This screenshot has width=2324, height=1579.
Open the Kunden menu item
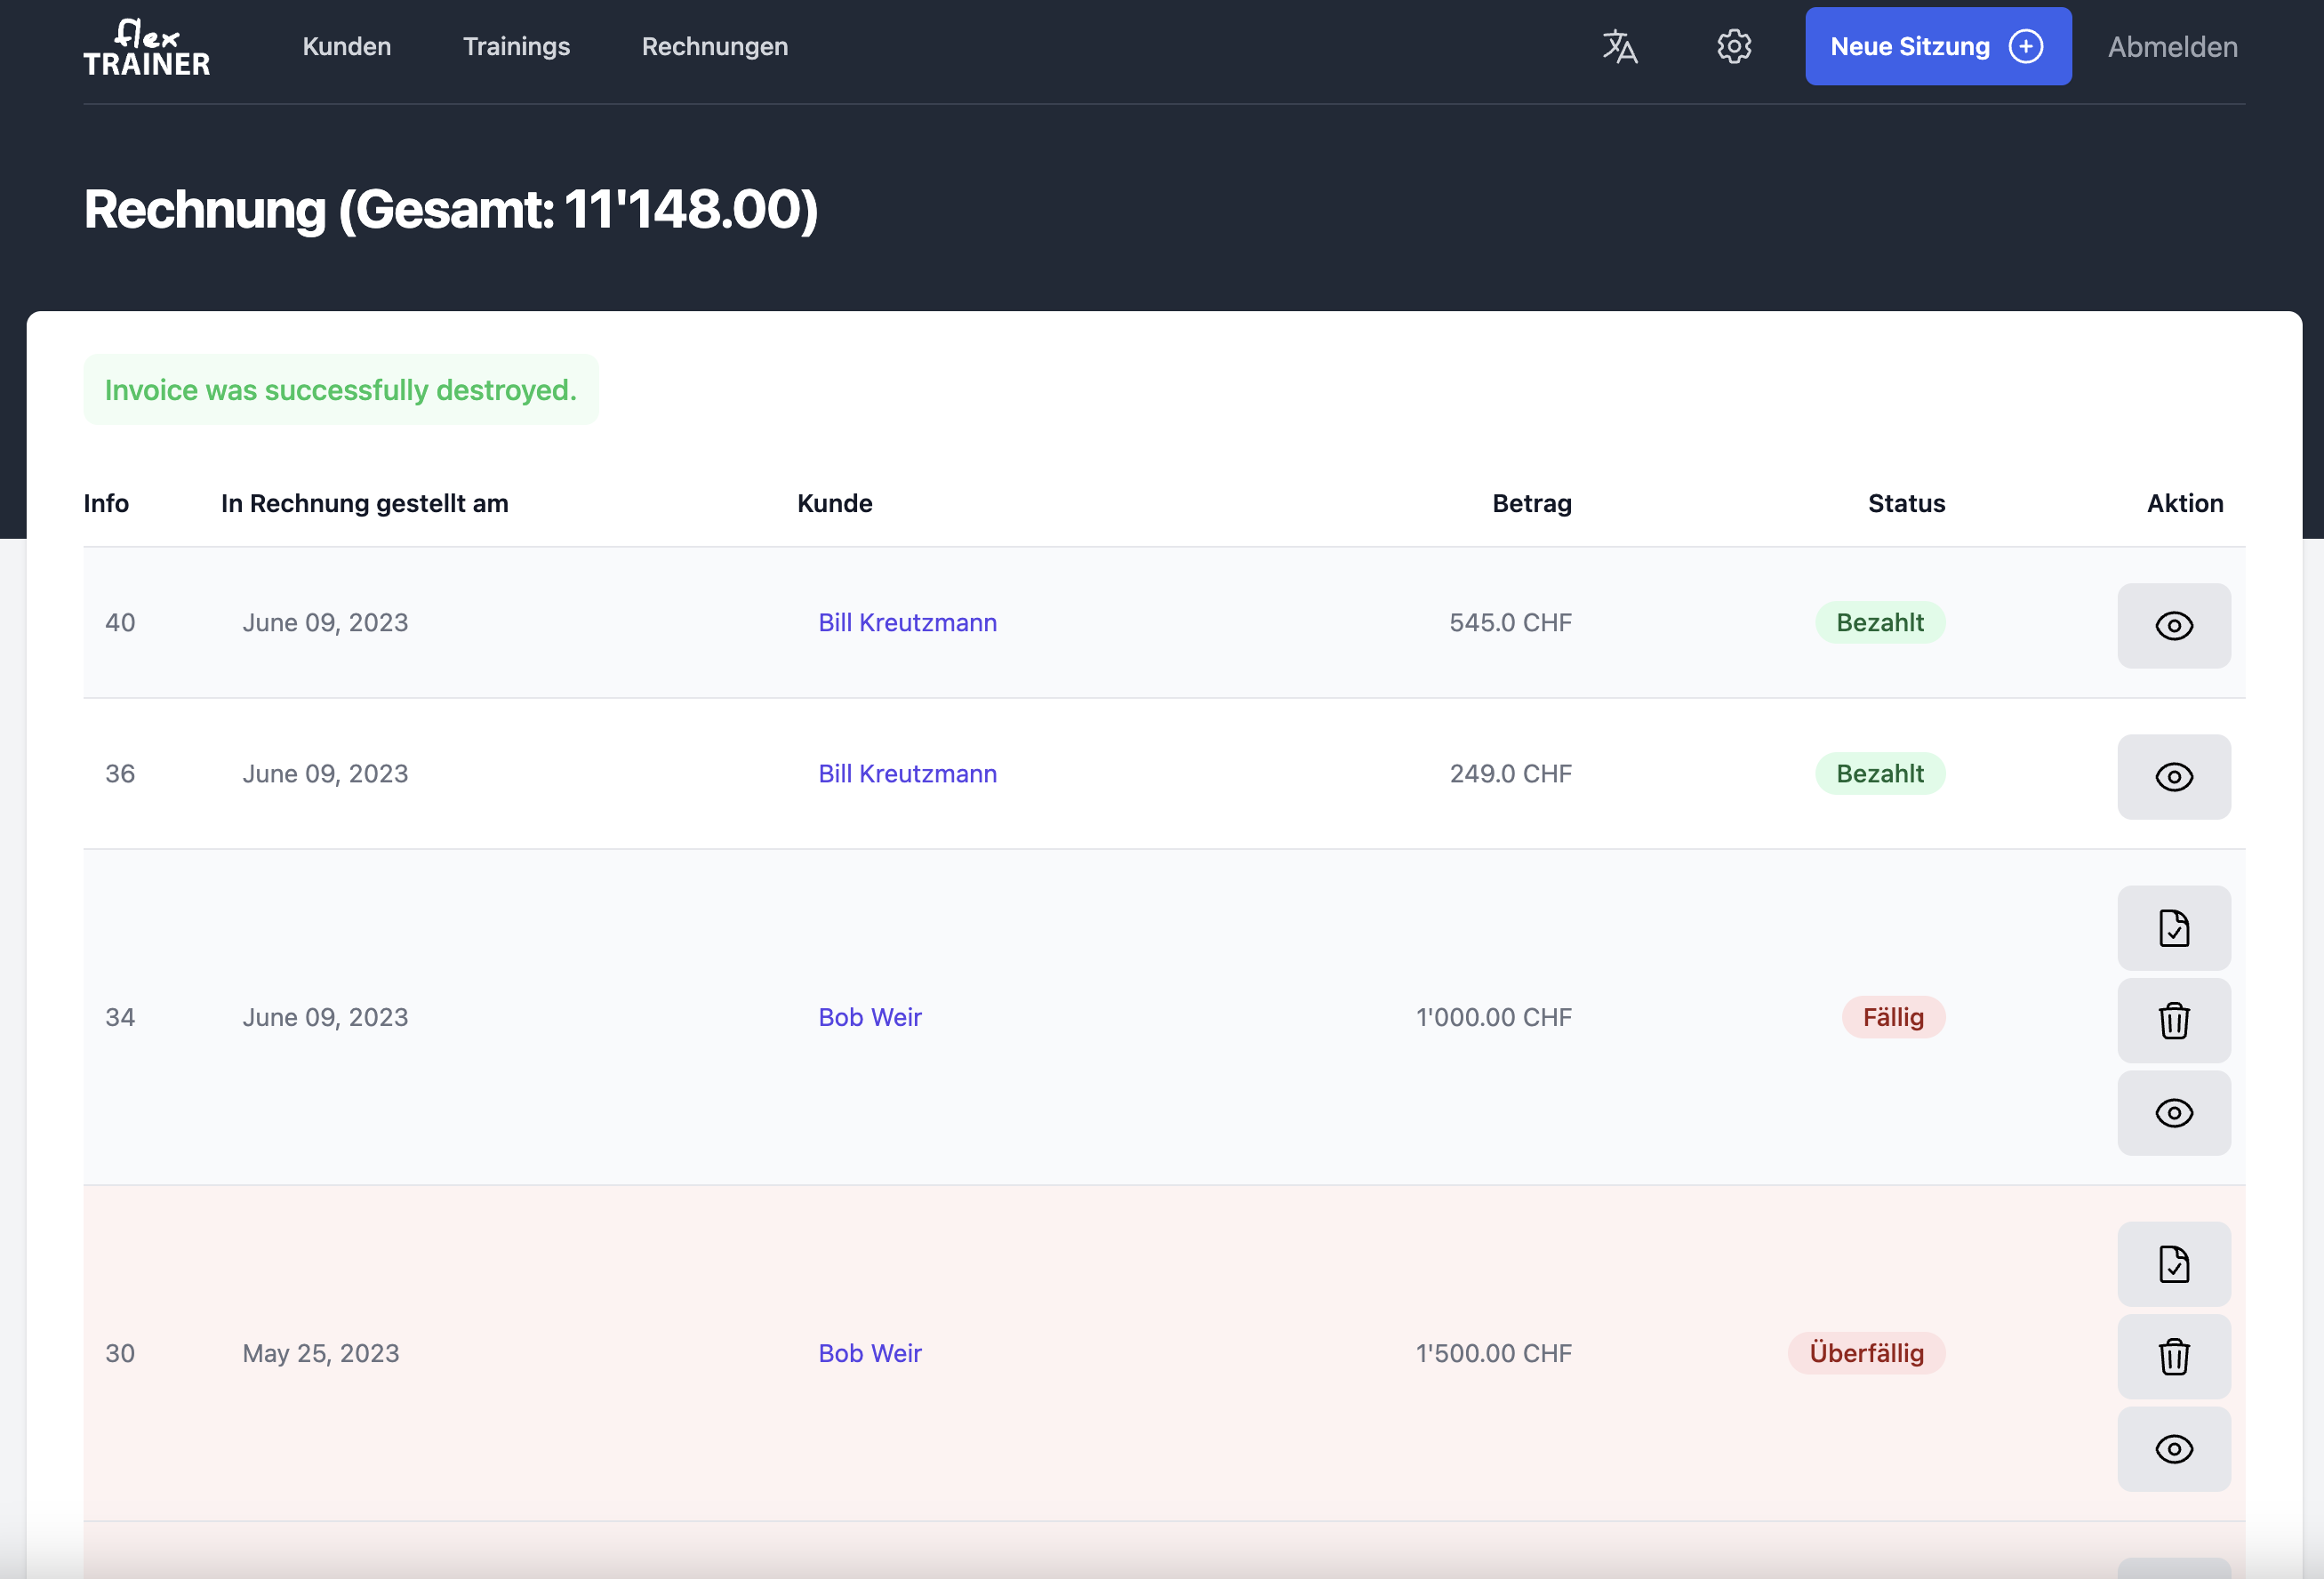(346, 46)
